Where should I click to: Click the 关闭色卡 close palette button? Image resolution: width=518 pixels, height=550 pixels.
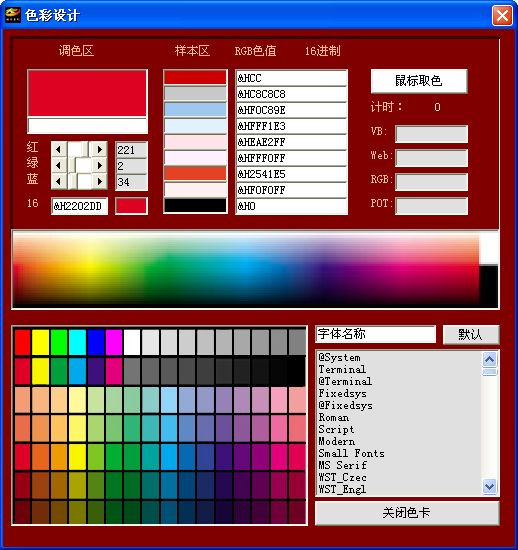point(407,513)
